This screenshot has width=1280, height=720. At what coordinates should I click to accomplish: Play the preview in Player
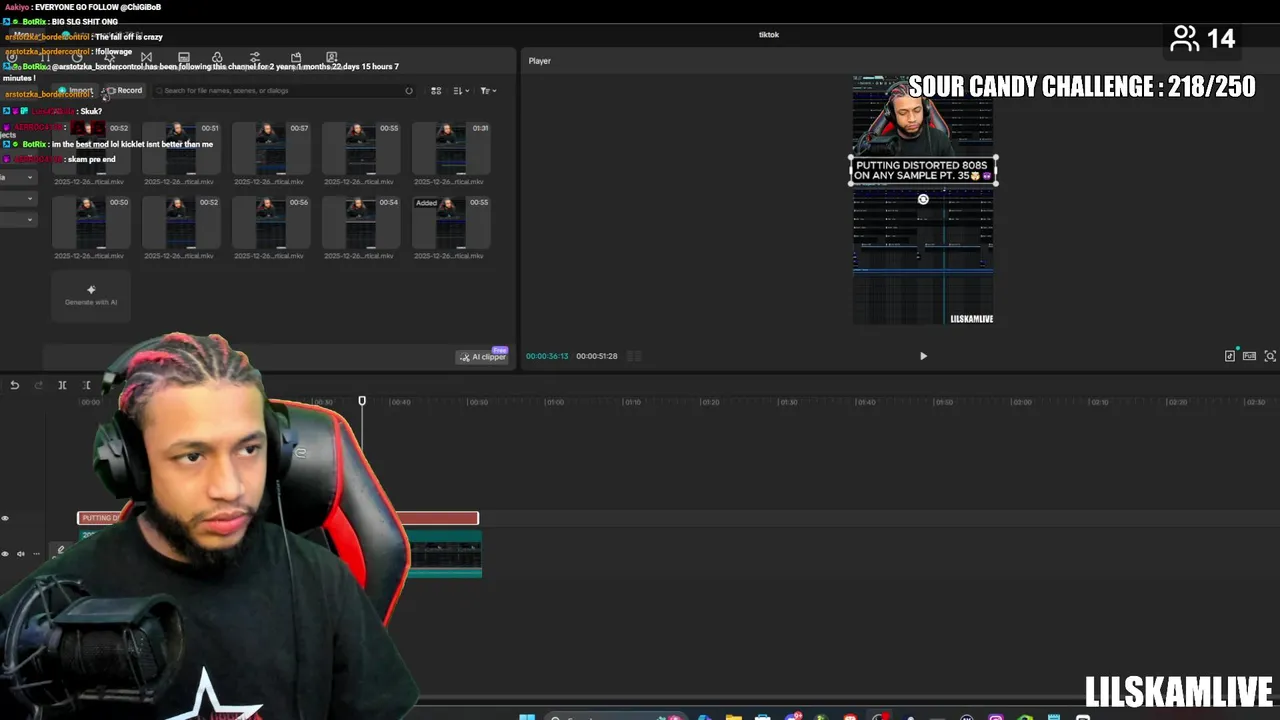click(x=923, y=356)
